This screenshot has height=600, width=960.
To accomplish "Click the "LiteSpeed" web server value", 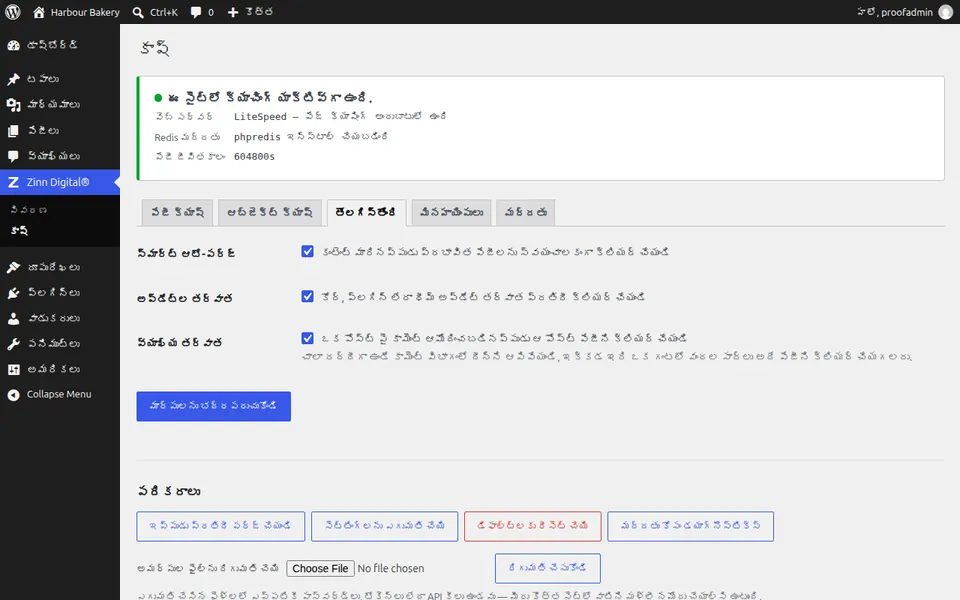I will pyautogui.click(x=260, y=116).
